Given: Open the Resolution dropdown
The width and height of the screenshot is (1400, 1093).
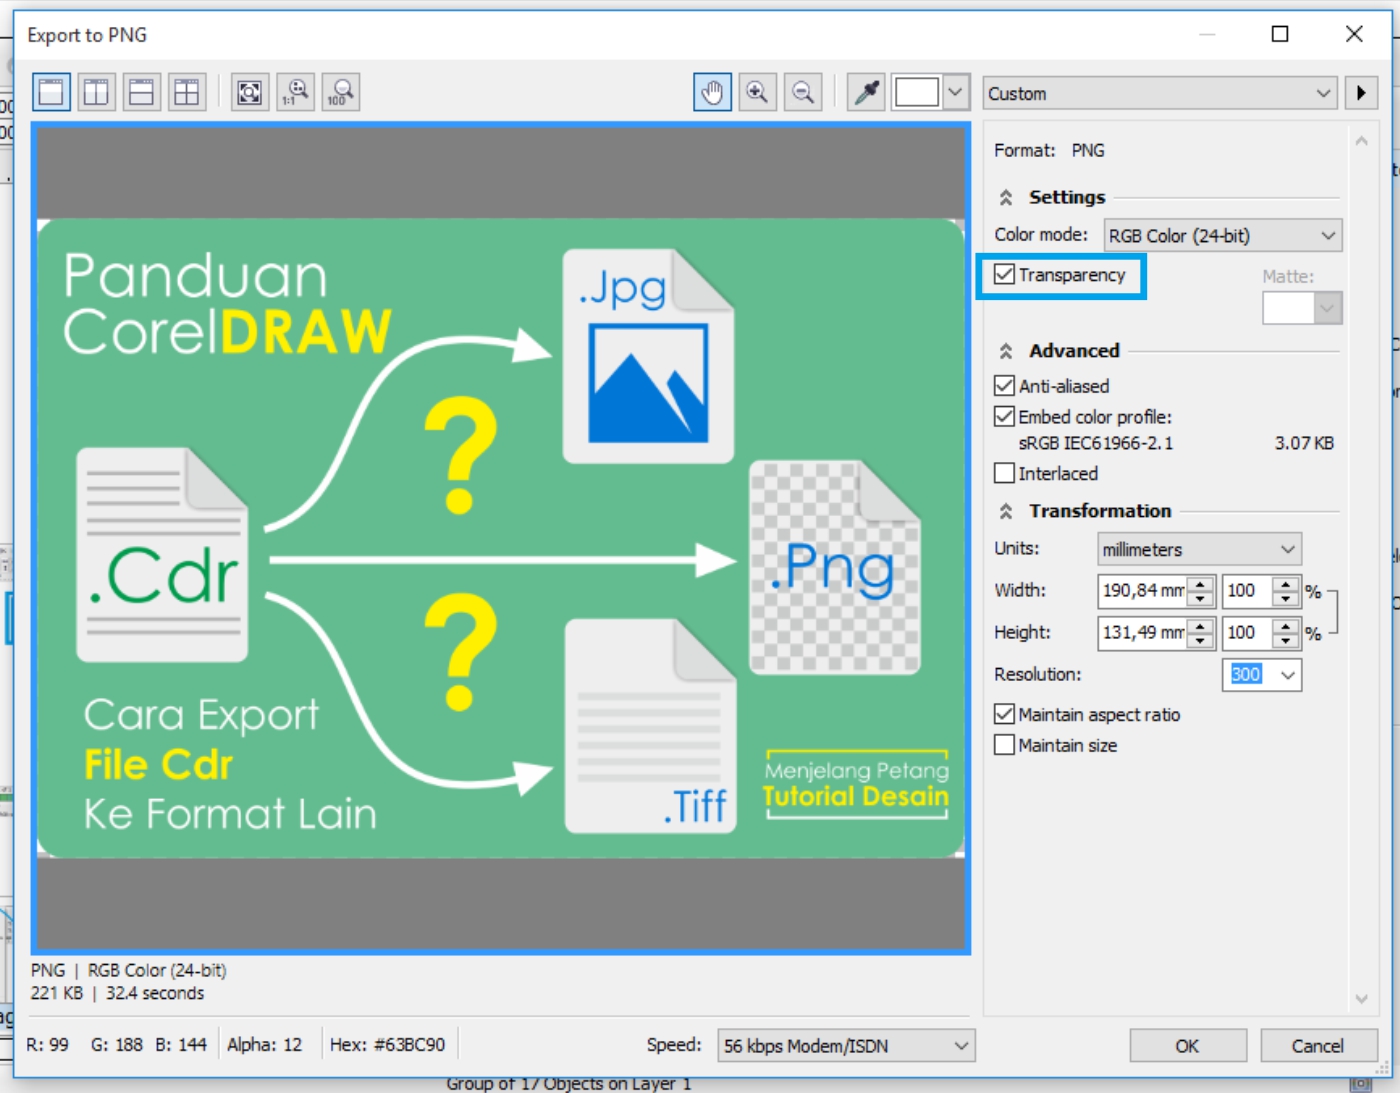Looking at the screenshot, I should [x=1288, y=675].
